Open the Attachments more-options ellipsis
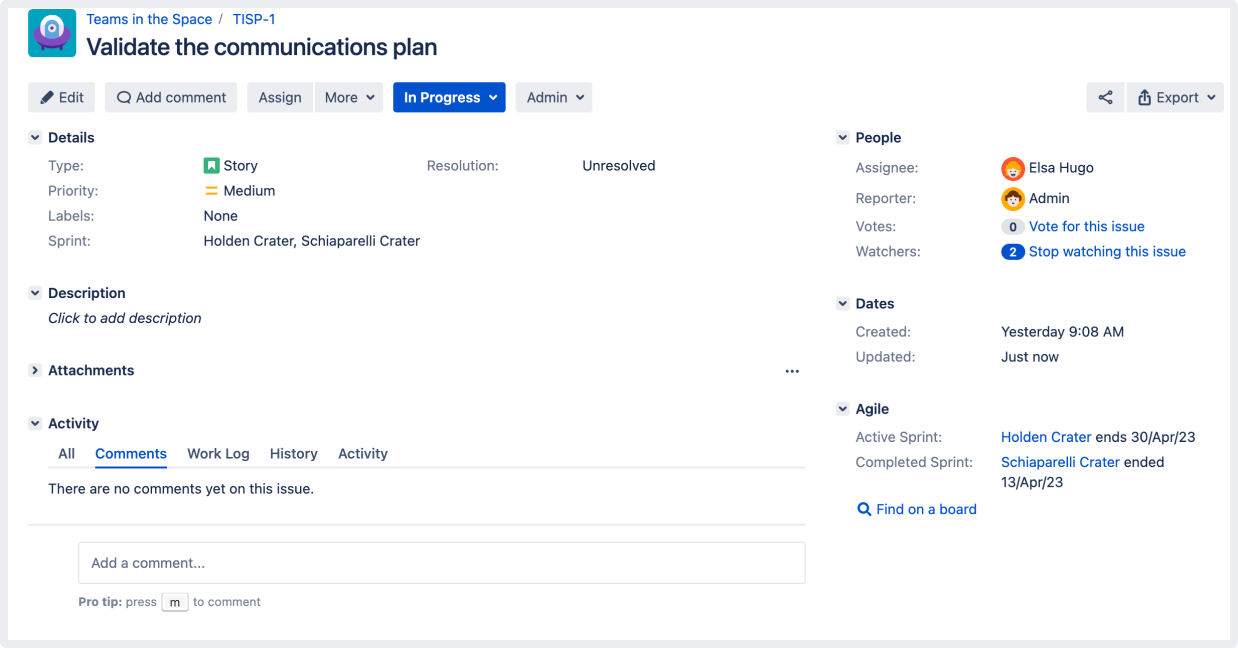 (x=792, y=370)
